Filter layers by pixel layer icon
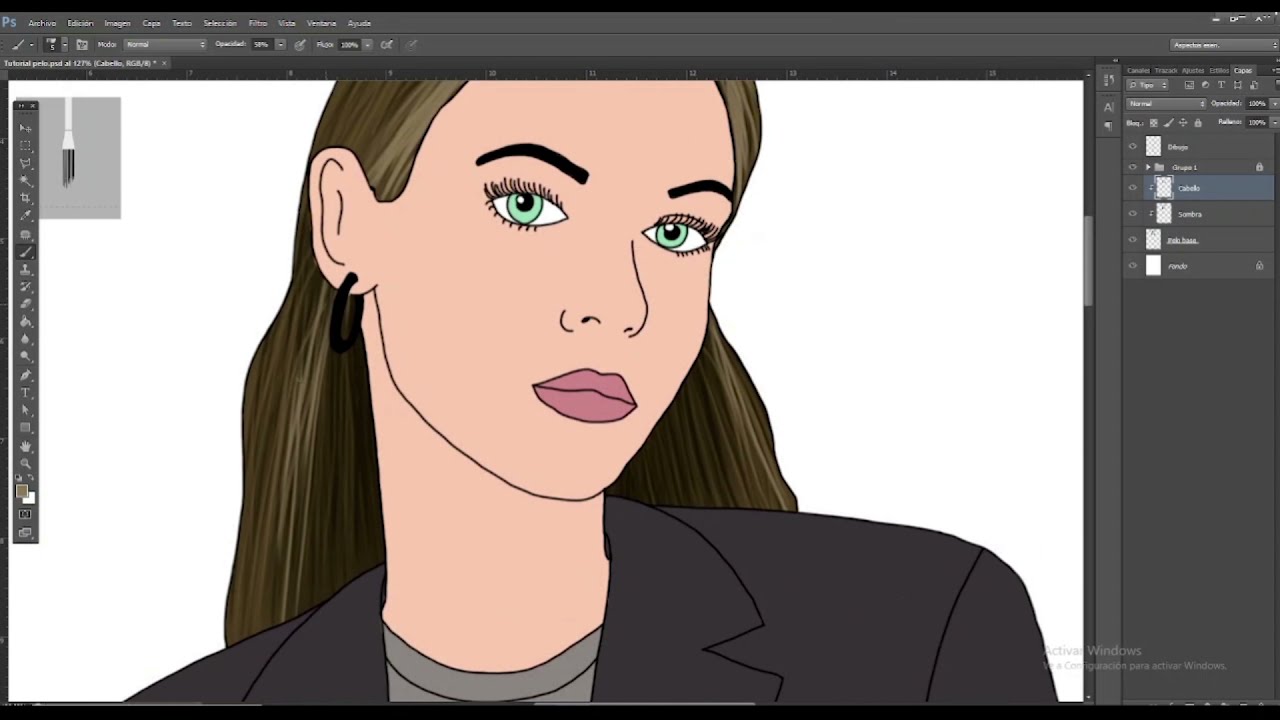The width and height of the screenshot is (1280, 720). click(1189, 85)
